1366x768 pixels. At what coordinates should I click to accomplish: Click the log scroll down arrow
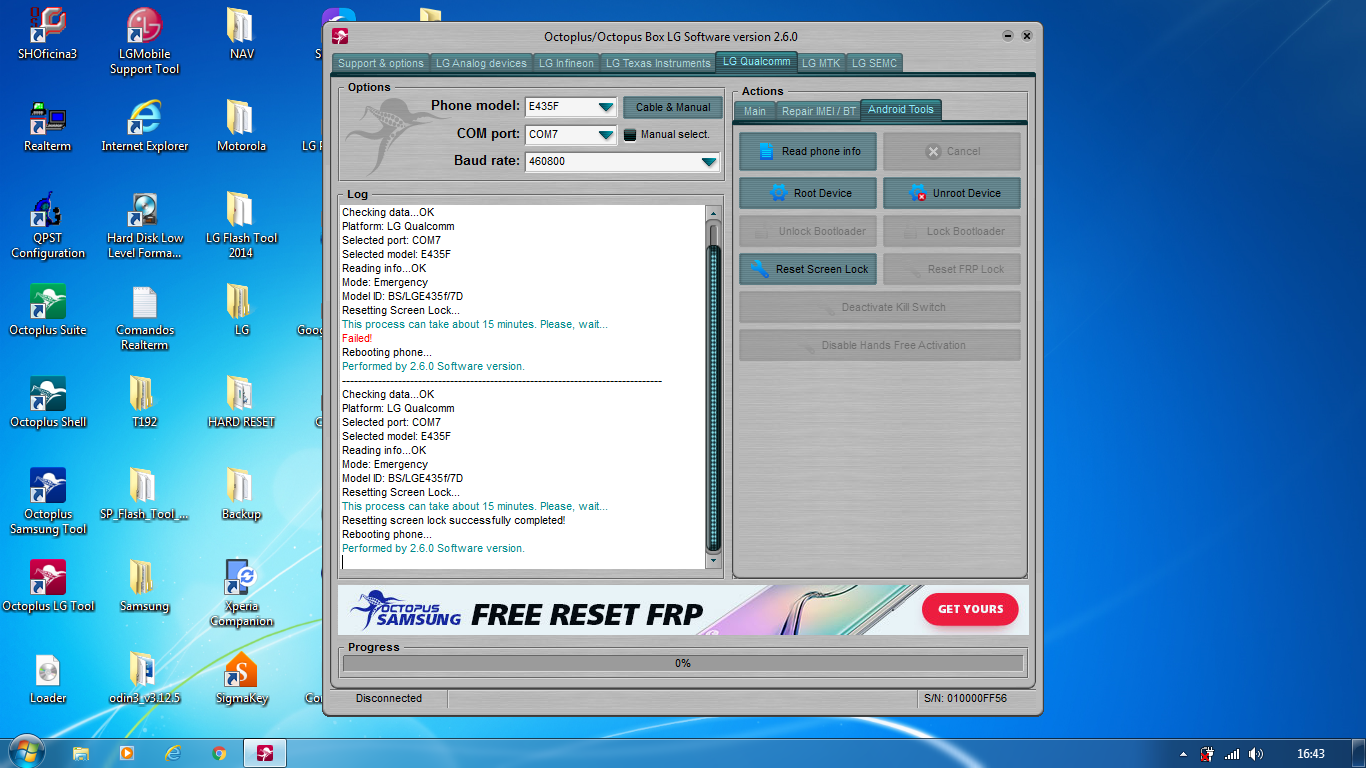point(714,561)
